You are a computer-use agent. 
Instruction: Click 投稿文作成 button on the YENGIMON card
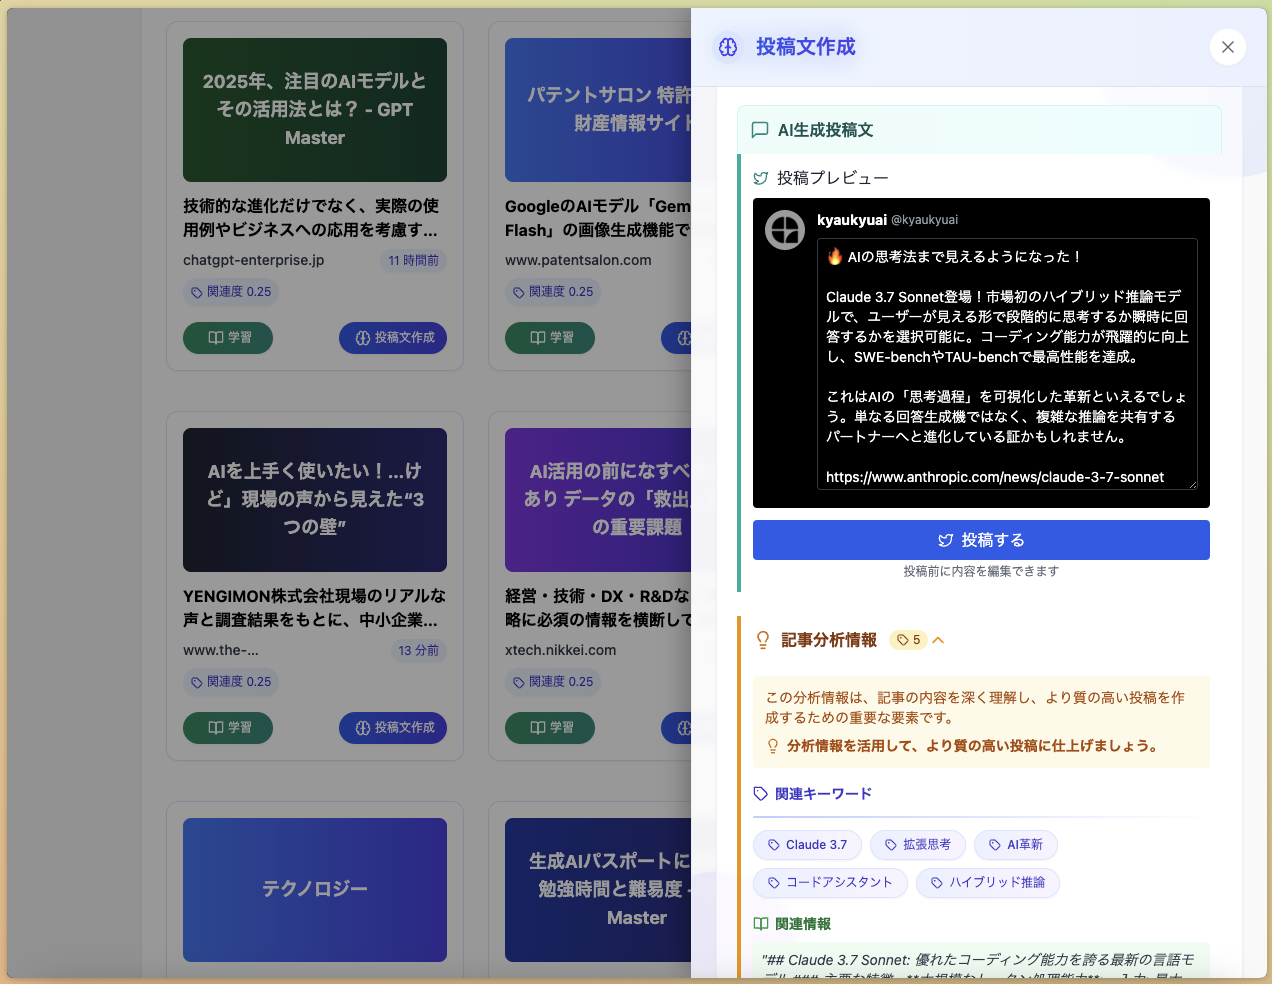click(x=393, y=728)
